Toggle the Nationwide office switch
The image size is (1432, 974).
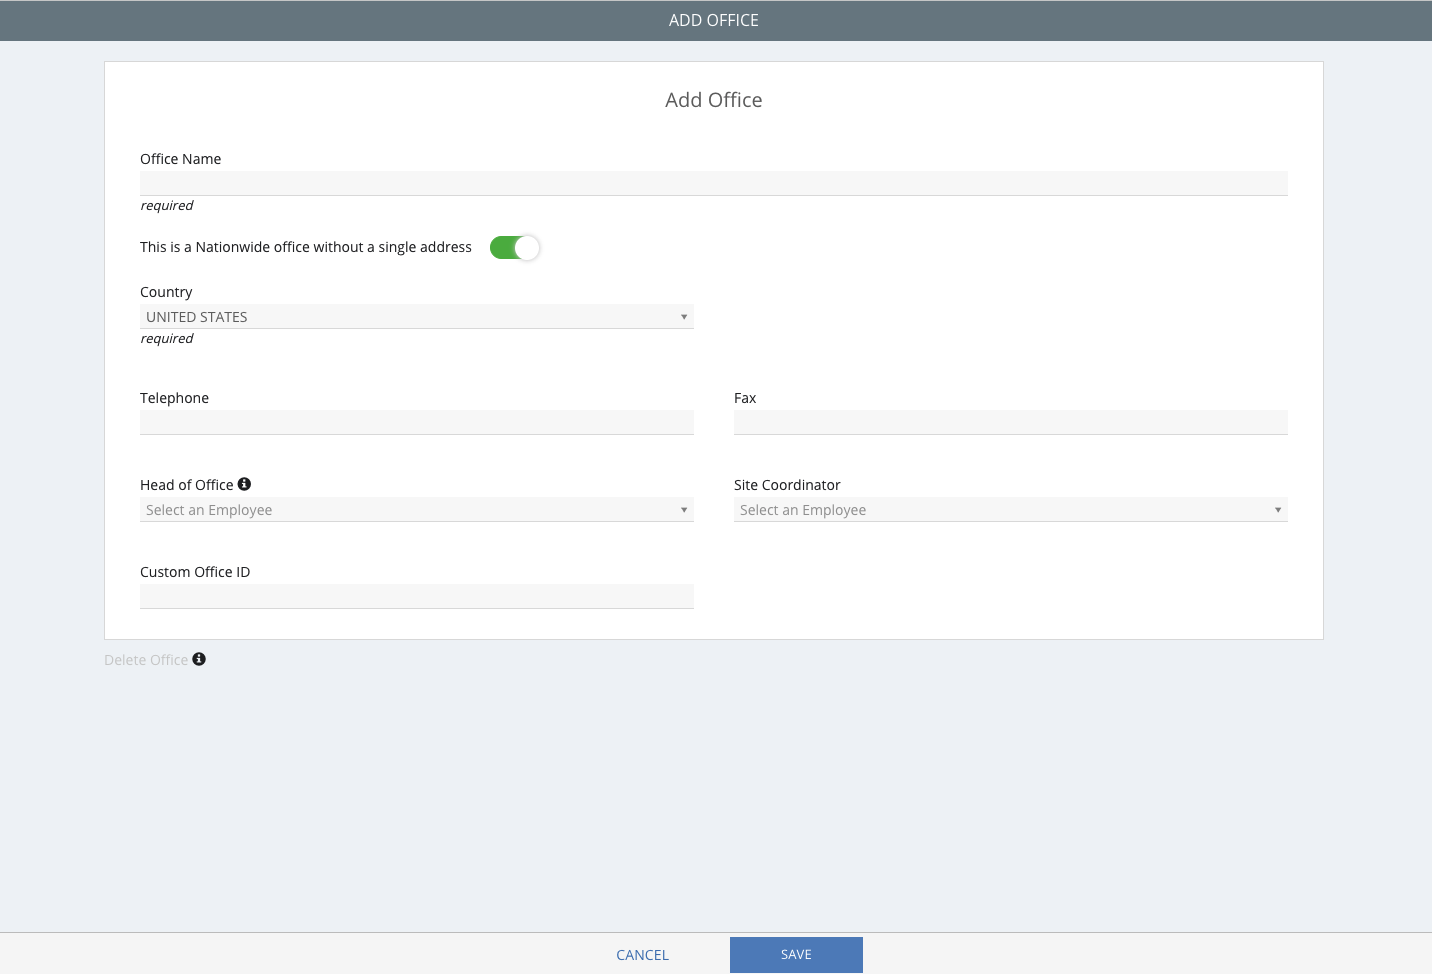point(515,247)
